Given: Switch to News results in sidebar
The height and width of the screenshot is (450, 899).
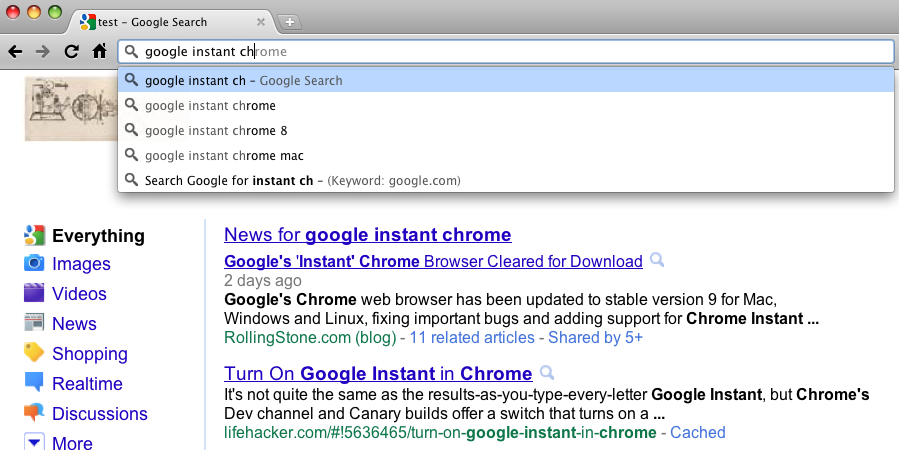Looking at the screenshot, I should [74, 323].
